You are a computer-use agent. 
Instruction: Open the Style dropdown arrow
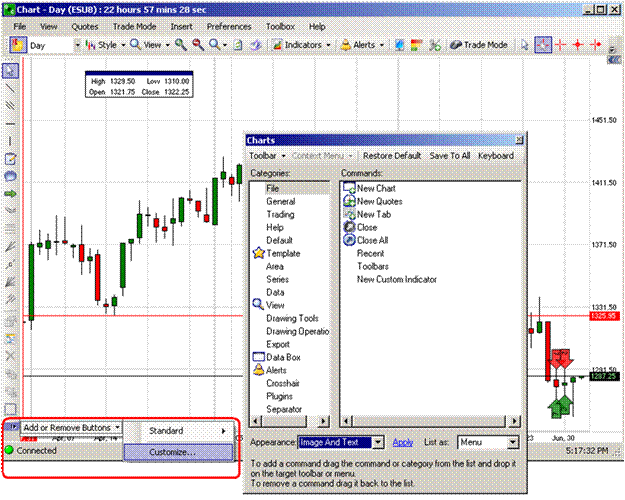click(123, 45)
